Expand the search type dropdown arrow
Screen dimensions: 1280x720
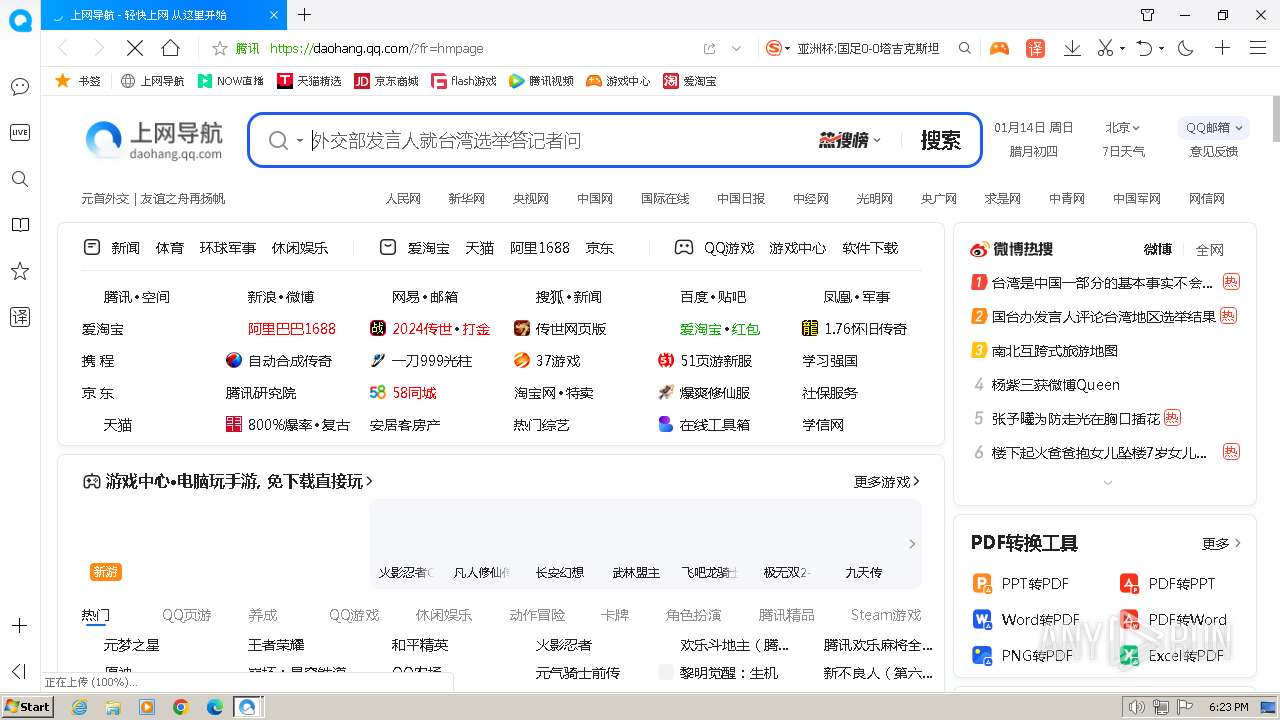[299, 141]
